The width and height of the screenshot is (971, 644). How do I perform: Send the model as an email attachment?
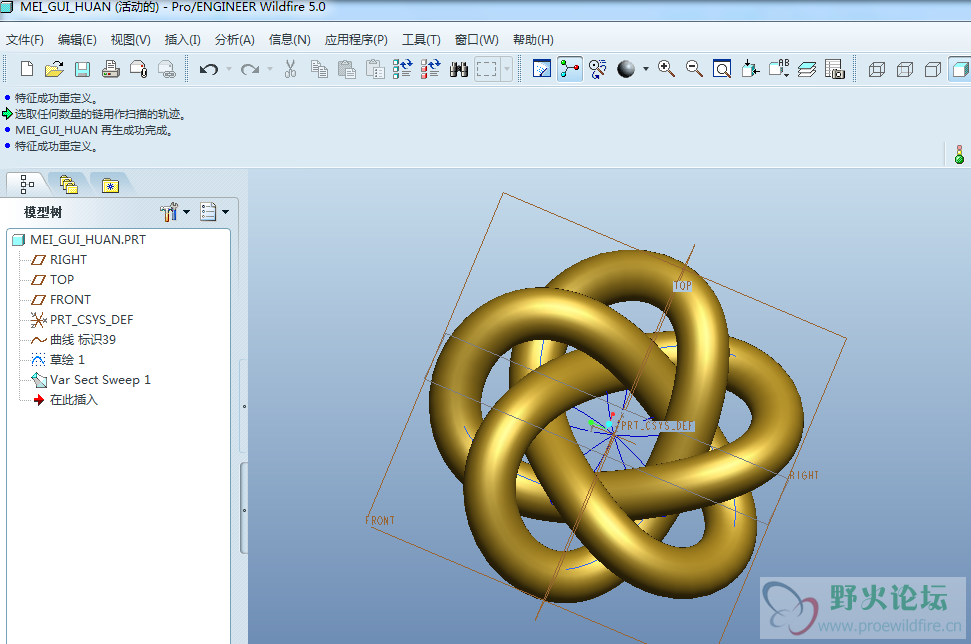[139, 69]
